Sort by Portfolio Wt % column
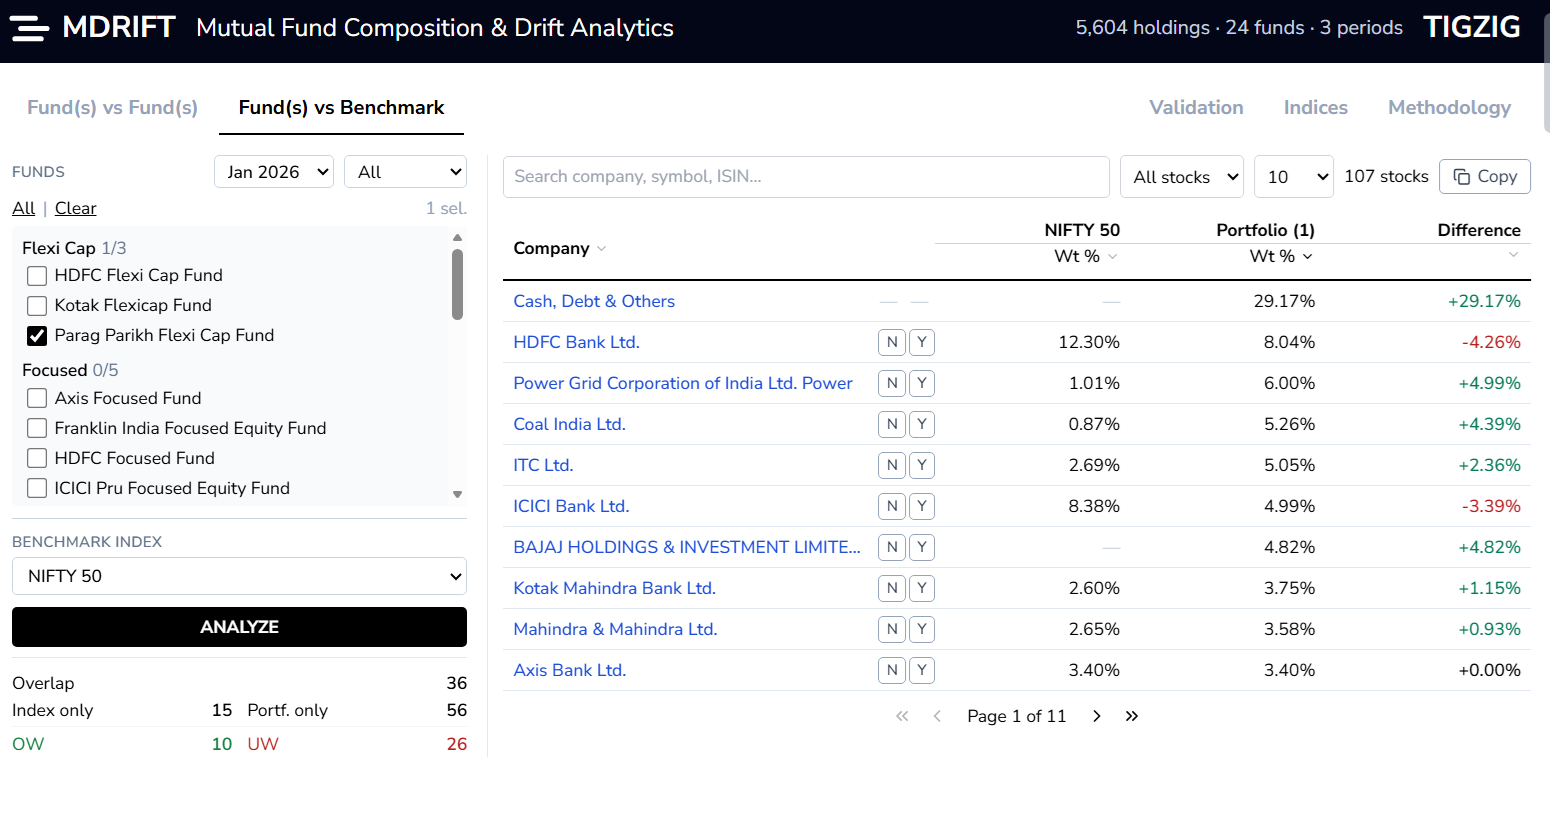1550x822 pixels. [x=1281, y=256]
